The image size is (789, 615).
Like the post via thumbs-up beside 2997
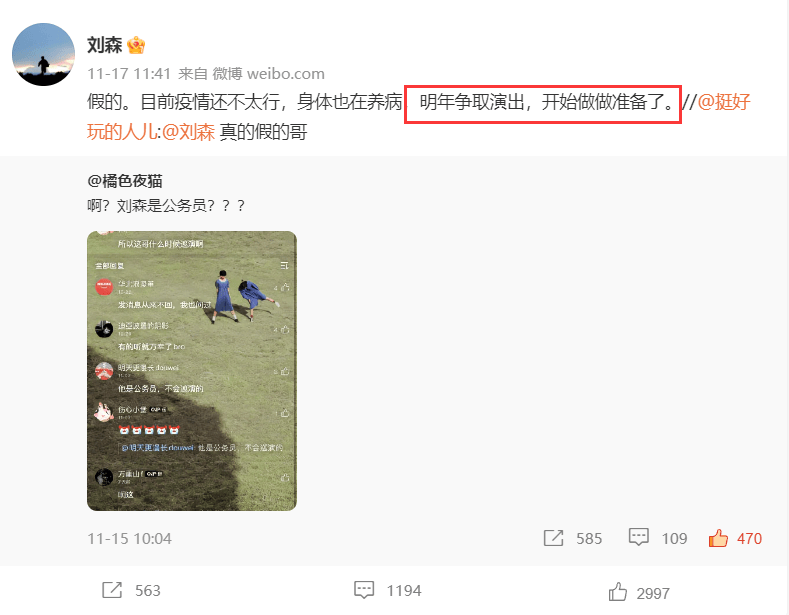[617, 592]
